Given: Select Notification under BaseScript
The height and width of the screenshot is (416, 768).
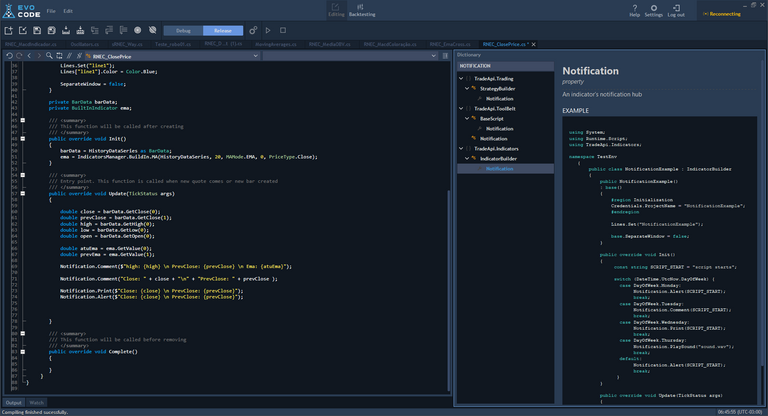Looking at the screenshot, I should pos(499,128).
